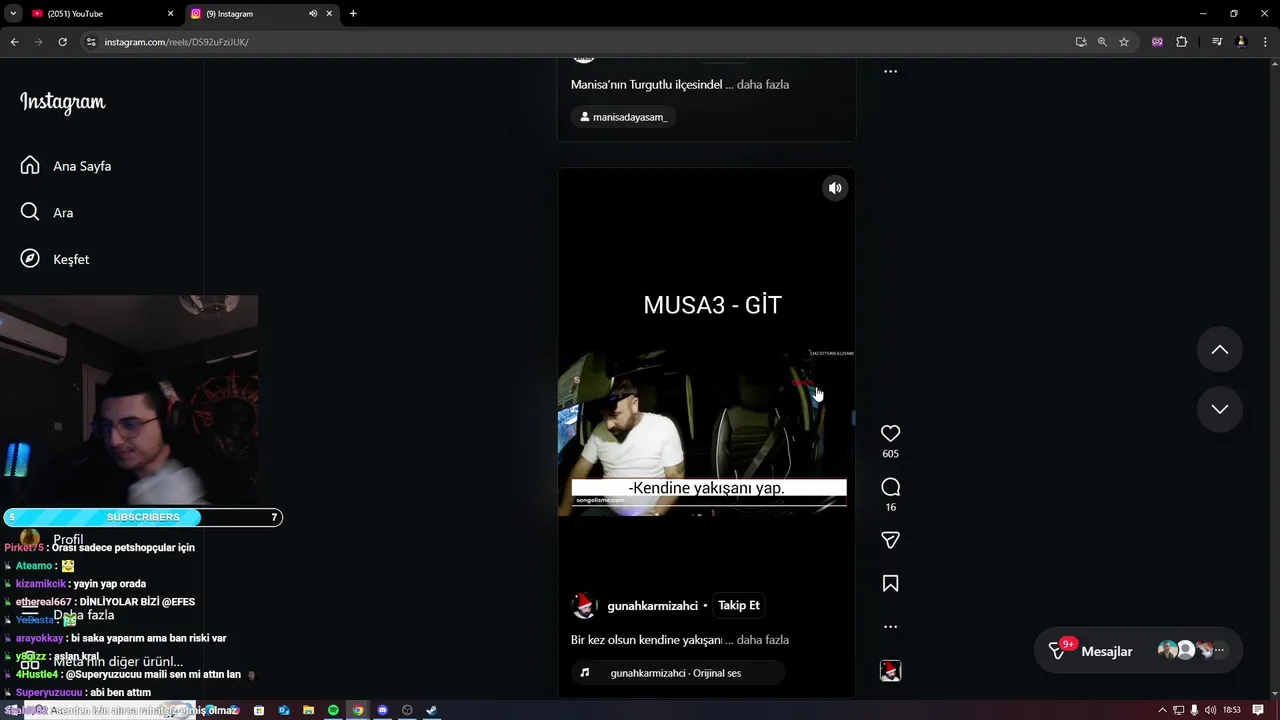Mute the reel audio speaker button
Viewport: 1280px width, 720px height.
[x=835, y=188]
